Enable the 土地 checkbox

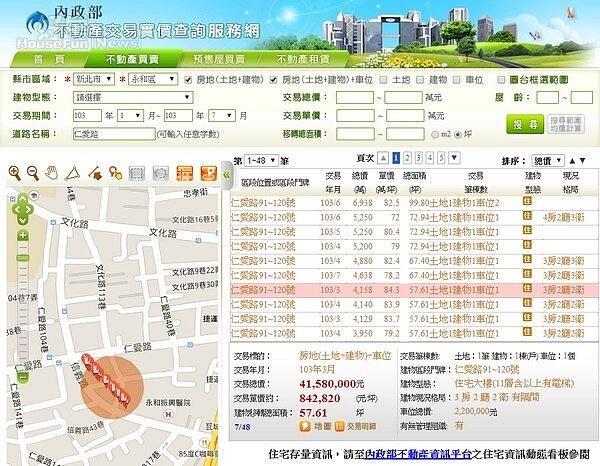click(x=383, y=80)
